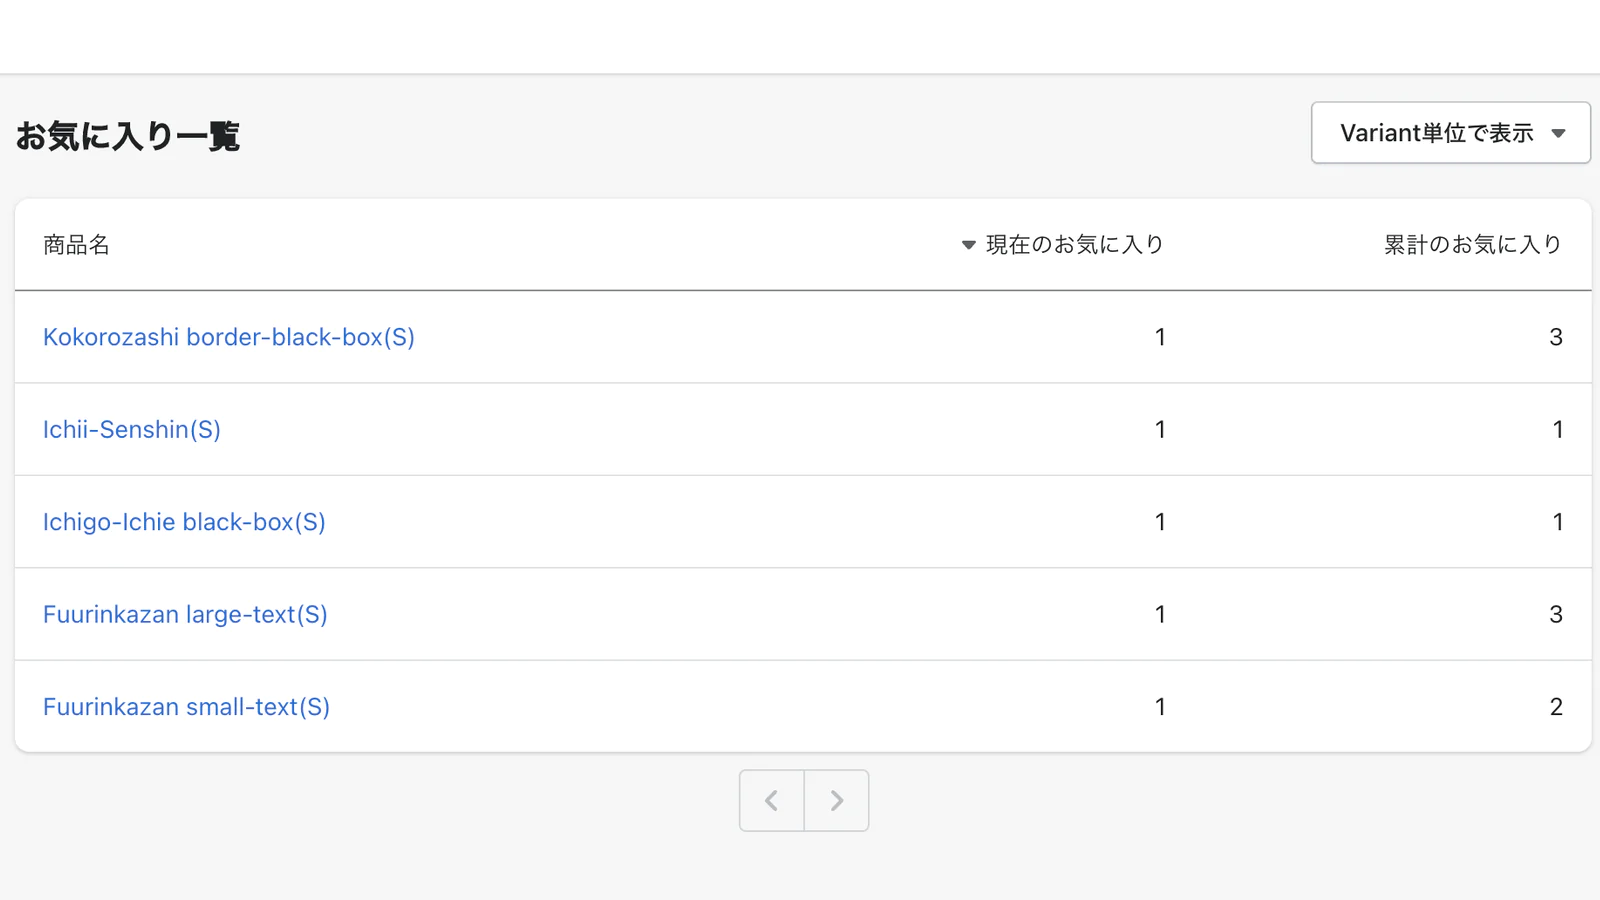
Task: Click cumulative count 3 for Fuurinkazan large-text
Action: click(1555, 614)
